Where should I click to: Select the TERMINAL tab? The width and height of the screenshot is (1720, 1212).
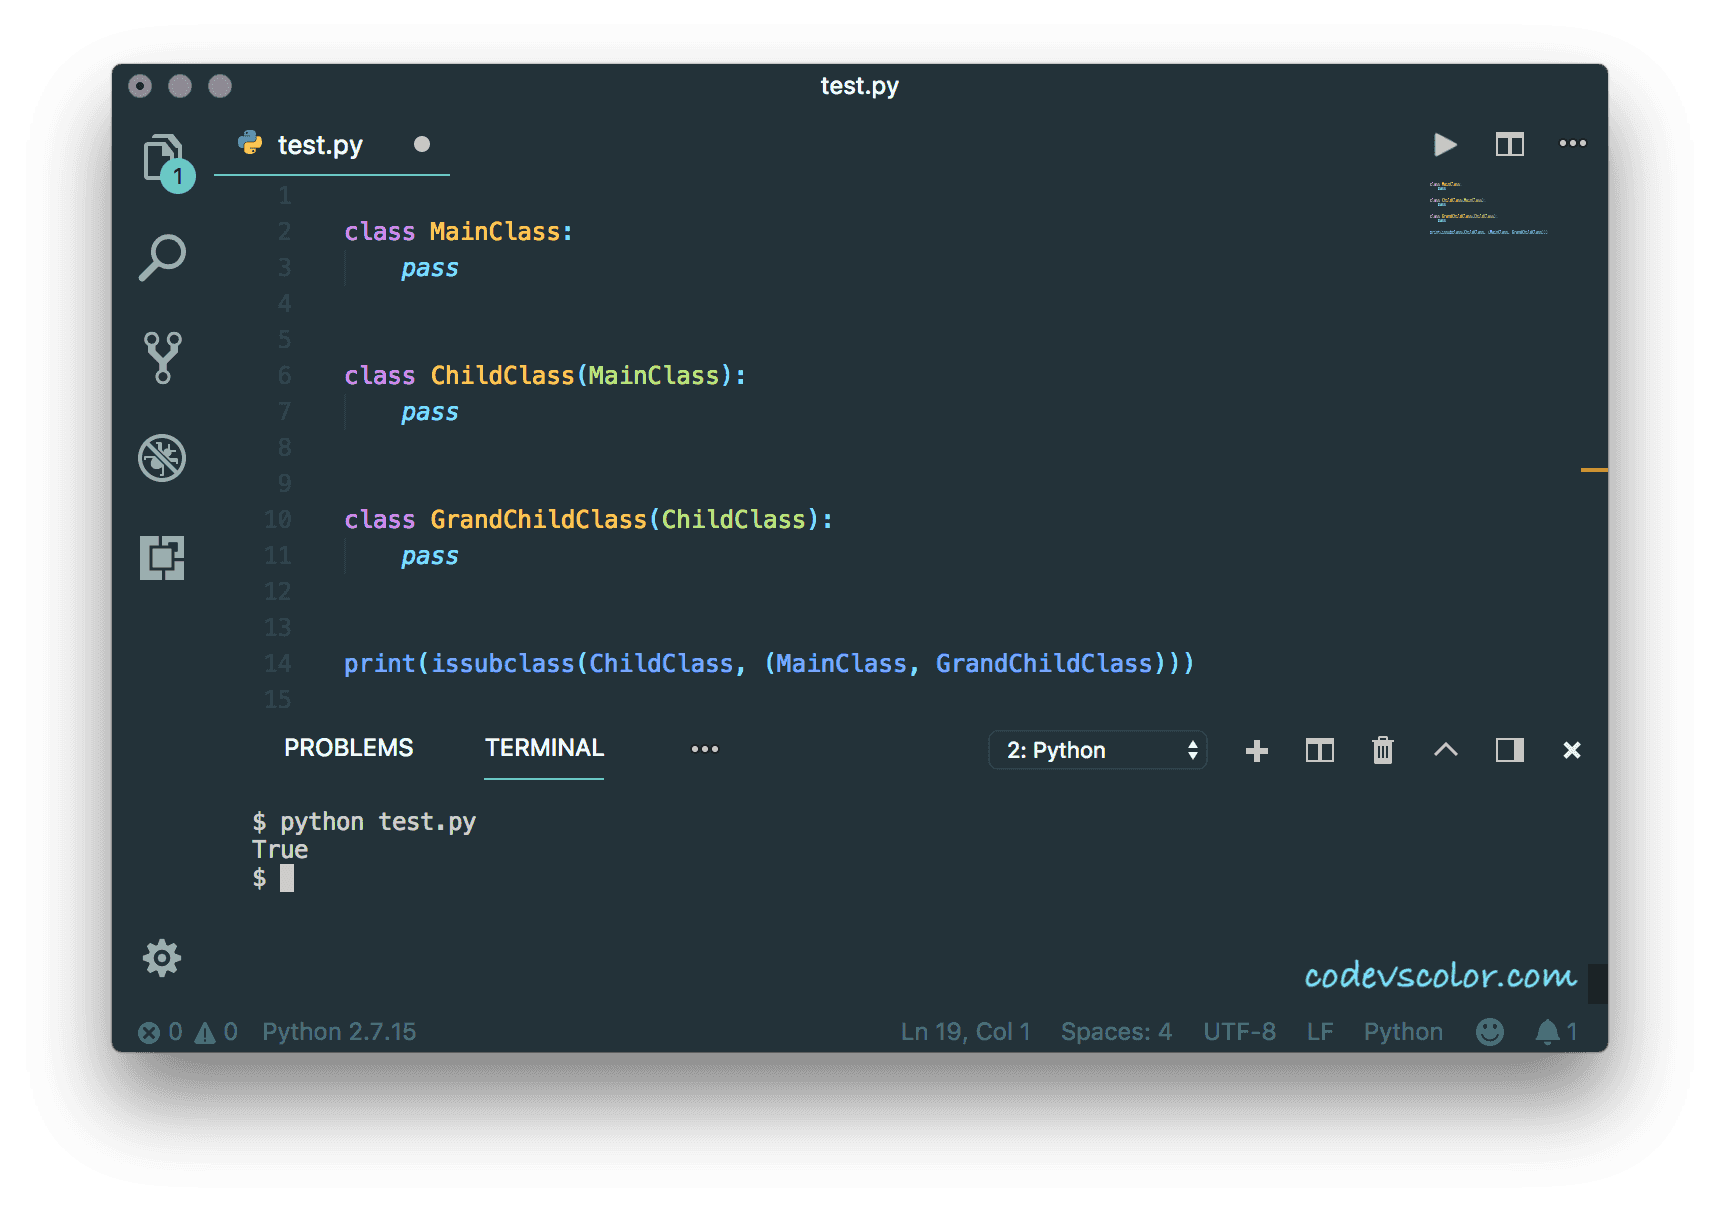(544, 748)
